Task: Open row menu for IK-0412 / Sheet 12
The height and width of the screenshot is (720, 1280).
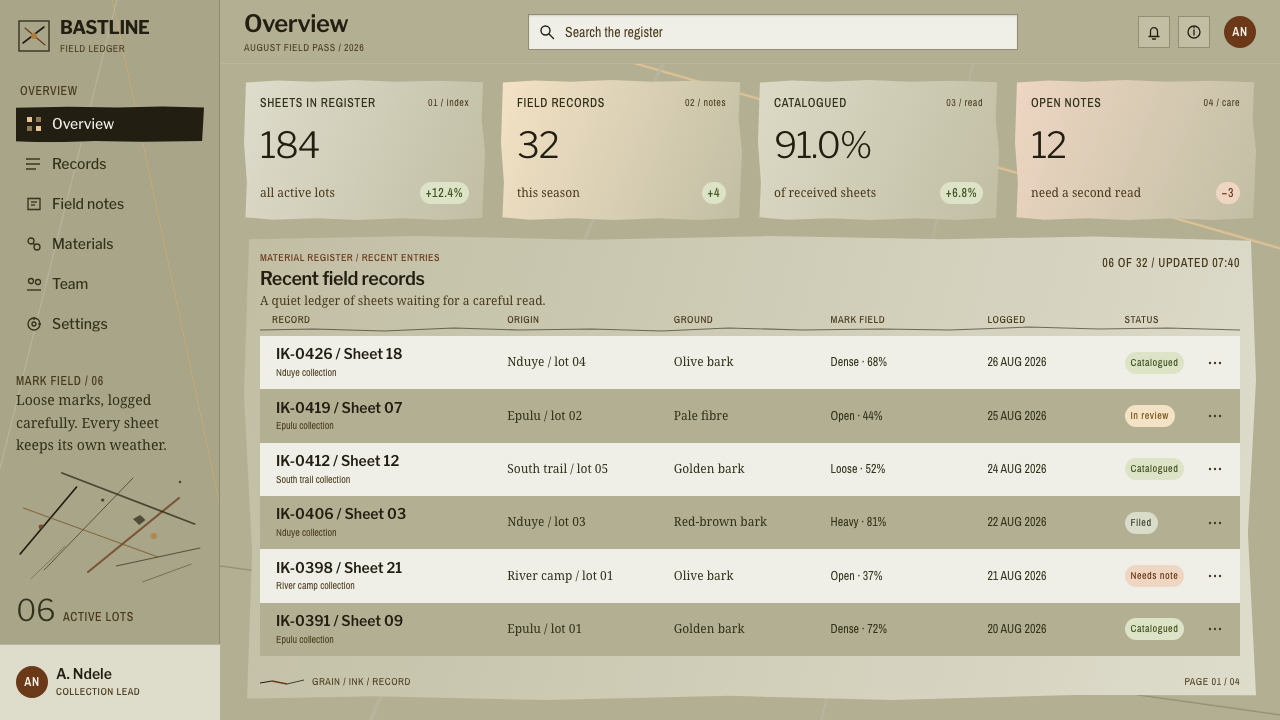Action: [x=1215, y=469]
